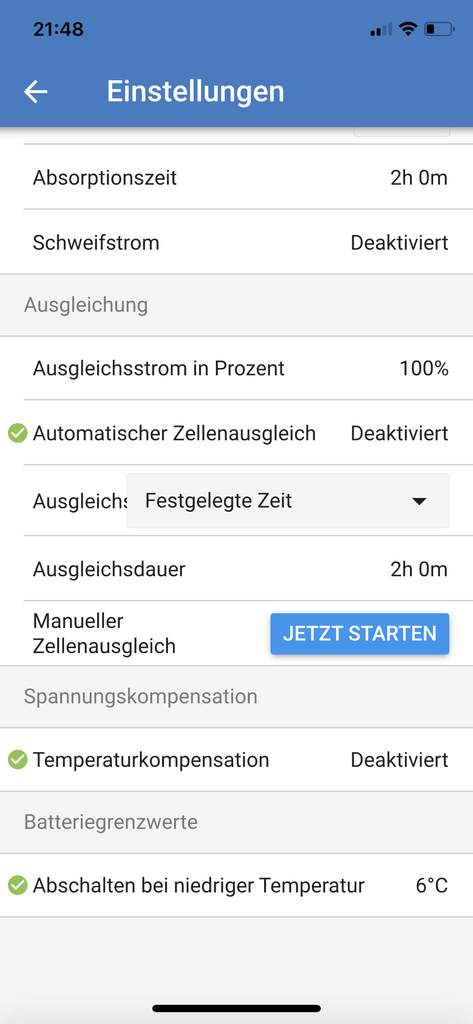Tap green checkmark beside Automatischer Zellenausgleich
The width and height of the screenshot is (473, 1024).
pos(18,433)
